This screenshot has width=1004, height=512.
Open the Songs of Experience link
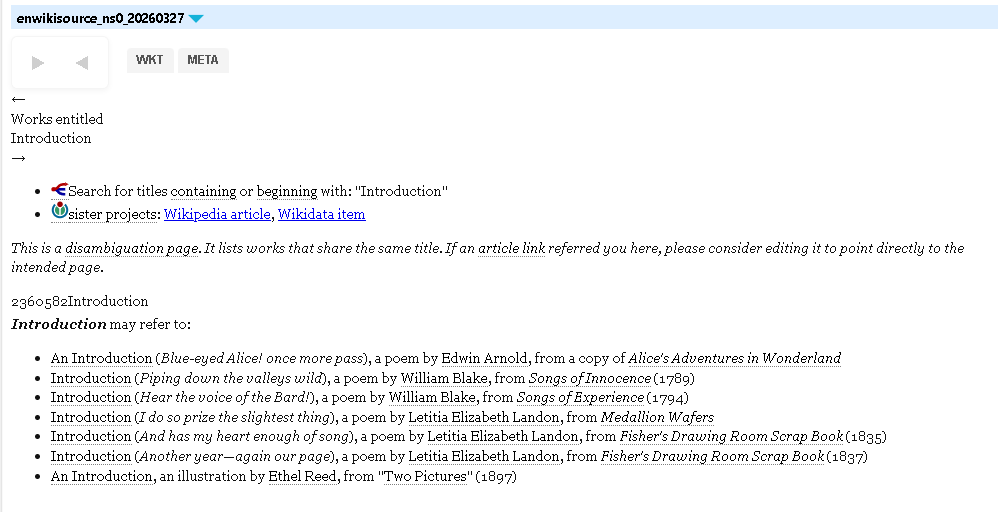point(580,398)
